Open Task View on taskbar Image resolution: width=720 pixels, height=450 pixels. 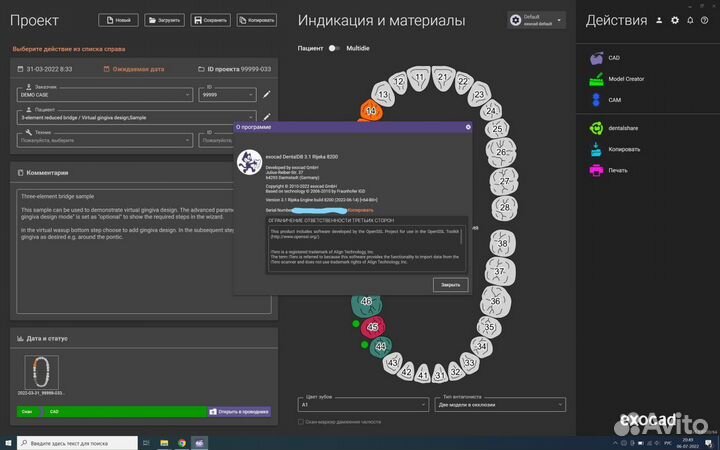pos(146,443)
